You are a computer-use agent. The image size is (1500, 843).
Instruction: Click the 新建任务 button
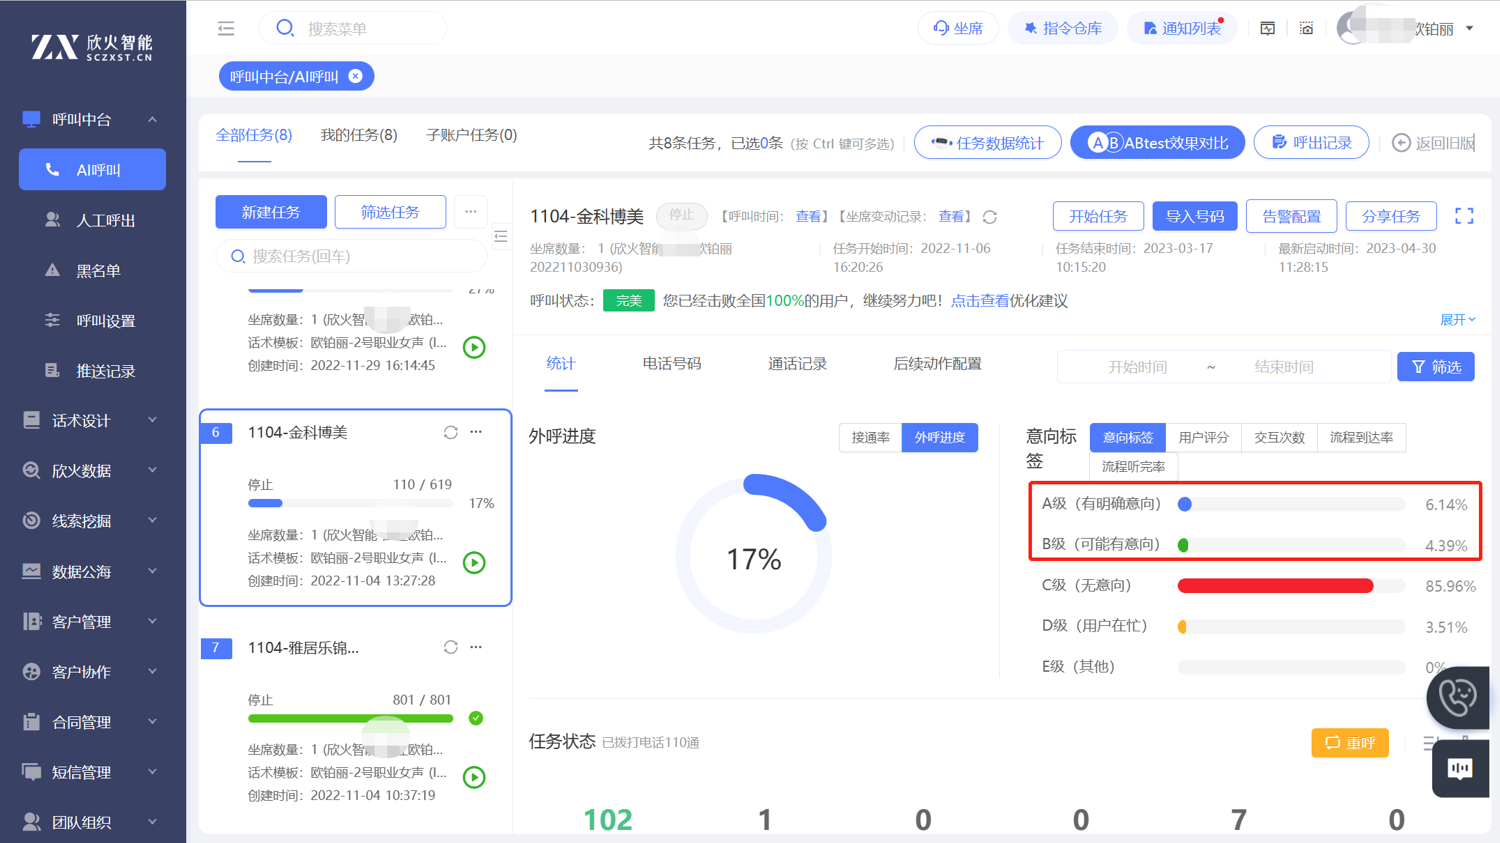[271, 212]
